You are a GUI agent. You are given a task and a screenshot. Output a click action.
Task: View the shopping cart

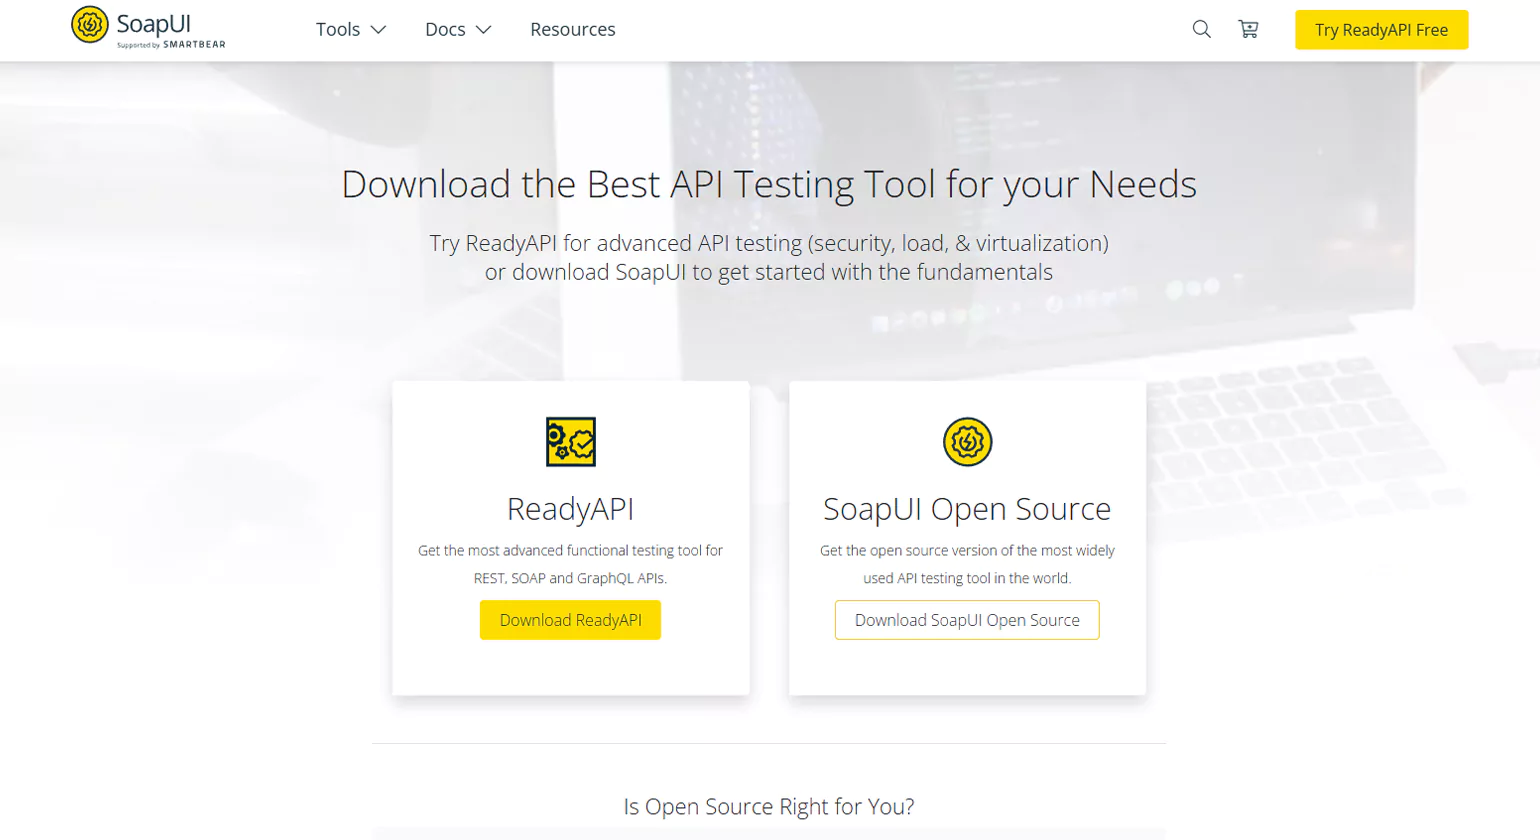(x=1248, y=29)
